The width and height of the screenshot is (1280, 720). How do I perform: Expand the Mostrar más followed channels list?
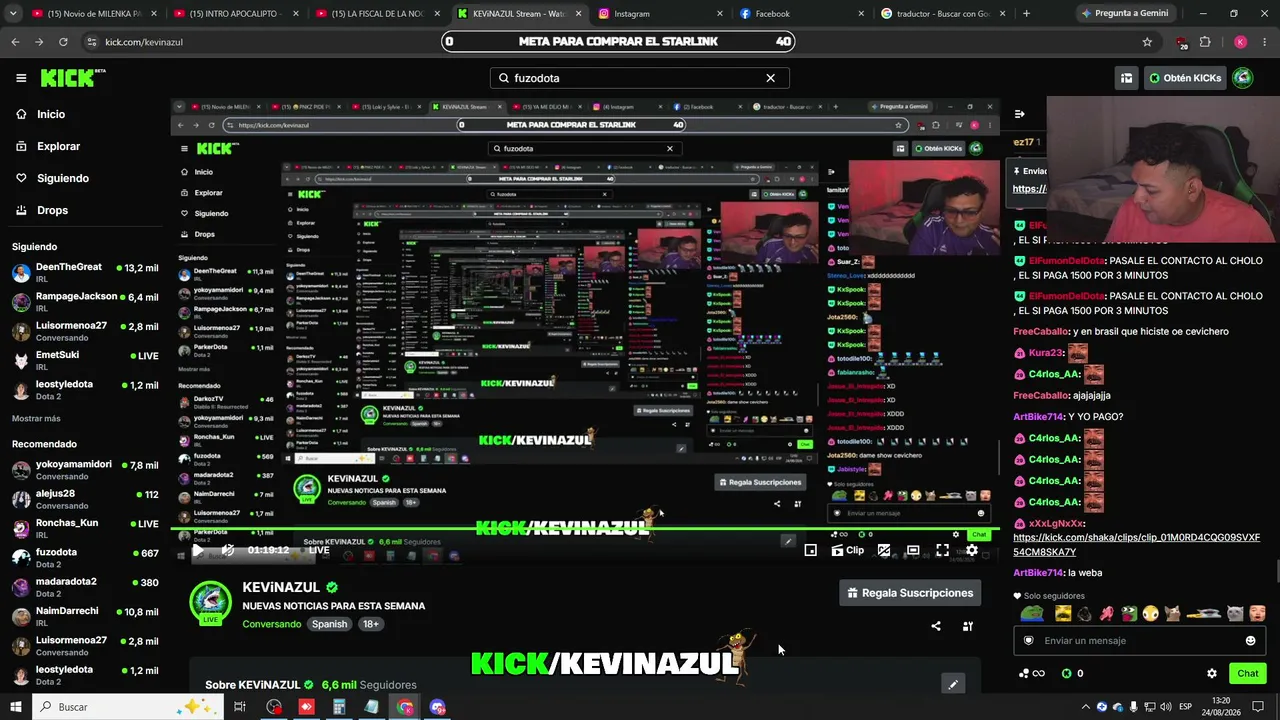pos(36,418)
